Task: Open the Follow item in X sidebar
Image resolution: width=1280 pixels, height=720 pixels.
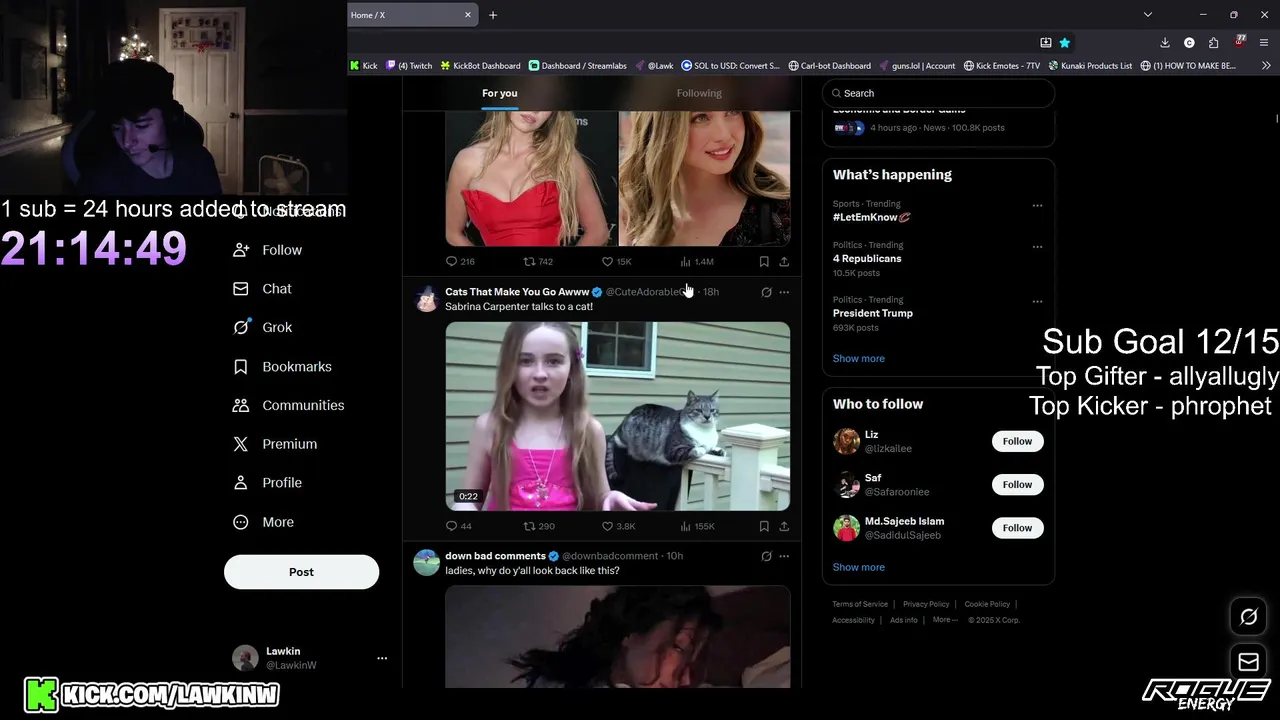Action: coord(267,250)
